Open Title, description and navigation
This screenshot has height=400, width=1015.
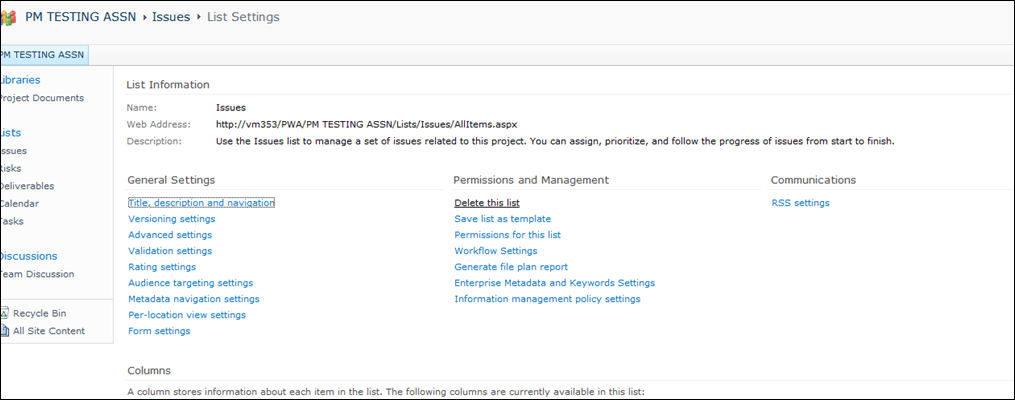tap(201, 203)
